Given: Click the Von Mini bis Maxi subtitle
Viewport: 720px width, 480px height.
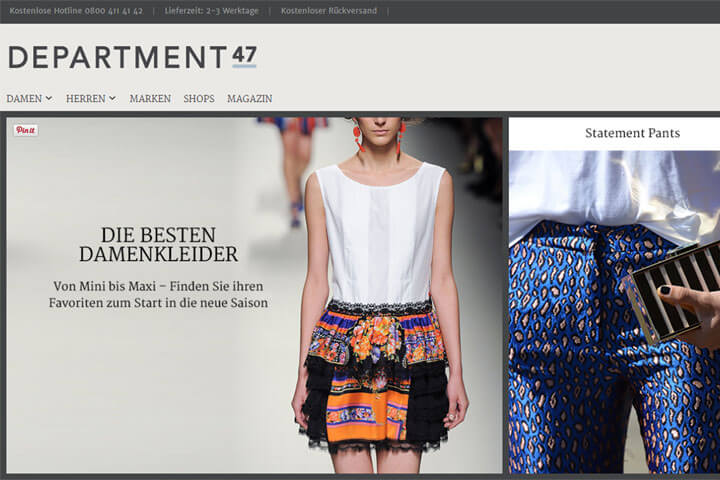Looking at the screenshot, I should click(160, 293).
